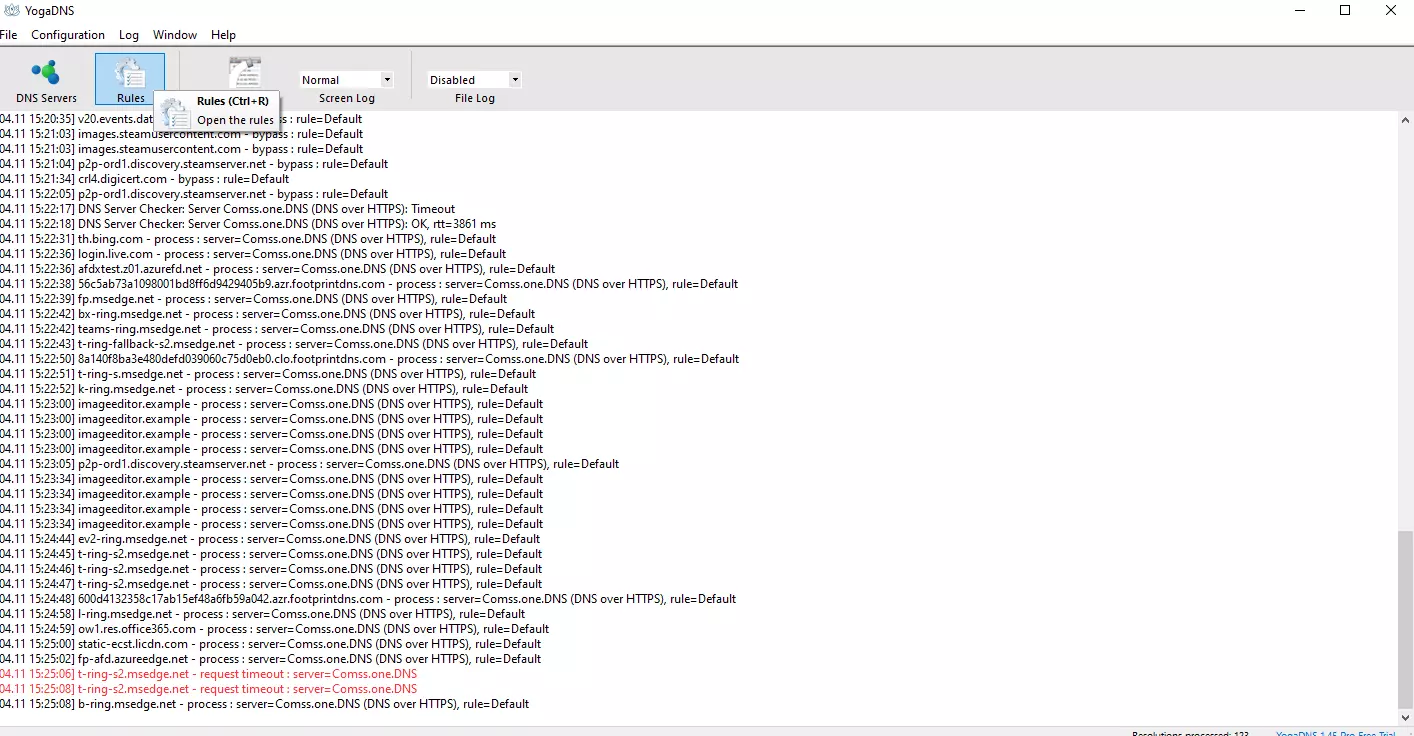
Task: Open the File Log dropdown showing Disabled
Action: (x=474, y=80)
